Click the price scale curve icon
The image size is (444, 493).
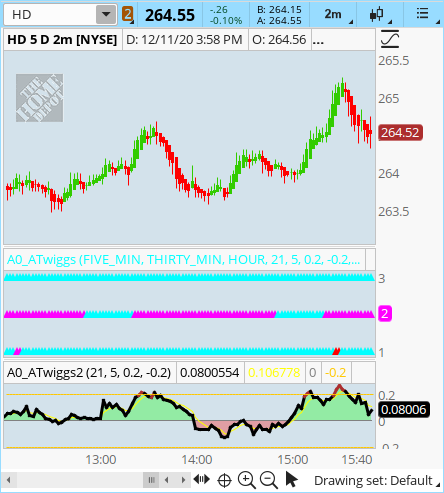point(390,39)
